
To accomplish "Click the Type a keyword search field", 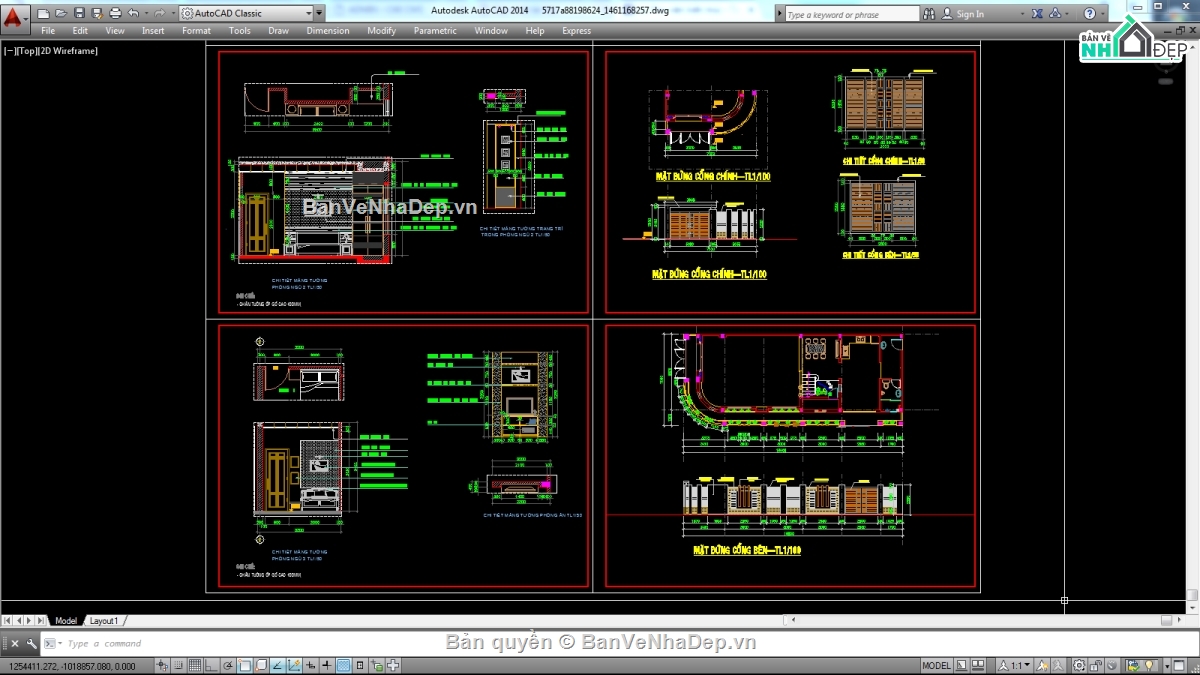I will point(850,14).
